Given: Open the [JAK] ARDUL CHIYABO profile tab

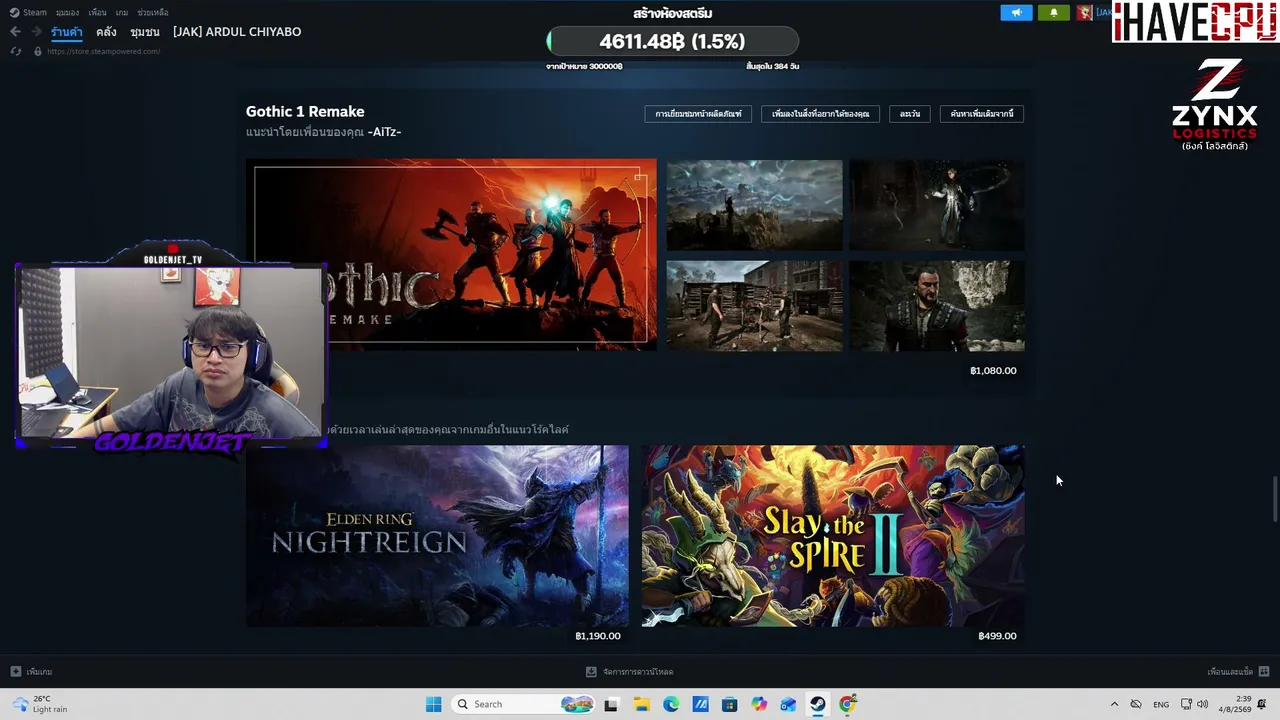Looking at the screenshot, I should pyautogui.click(x=237, y=32).
